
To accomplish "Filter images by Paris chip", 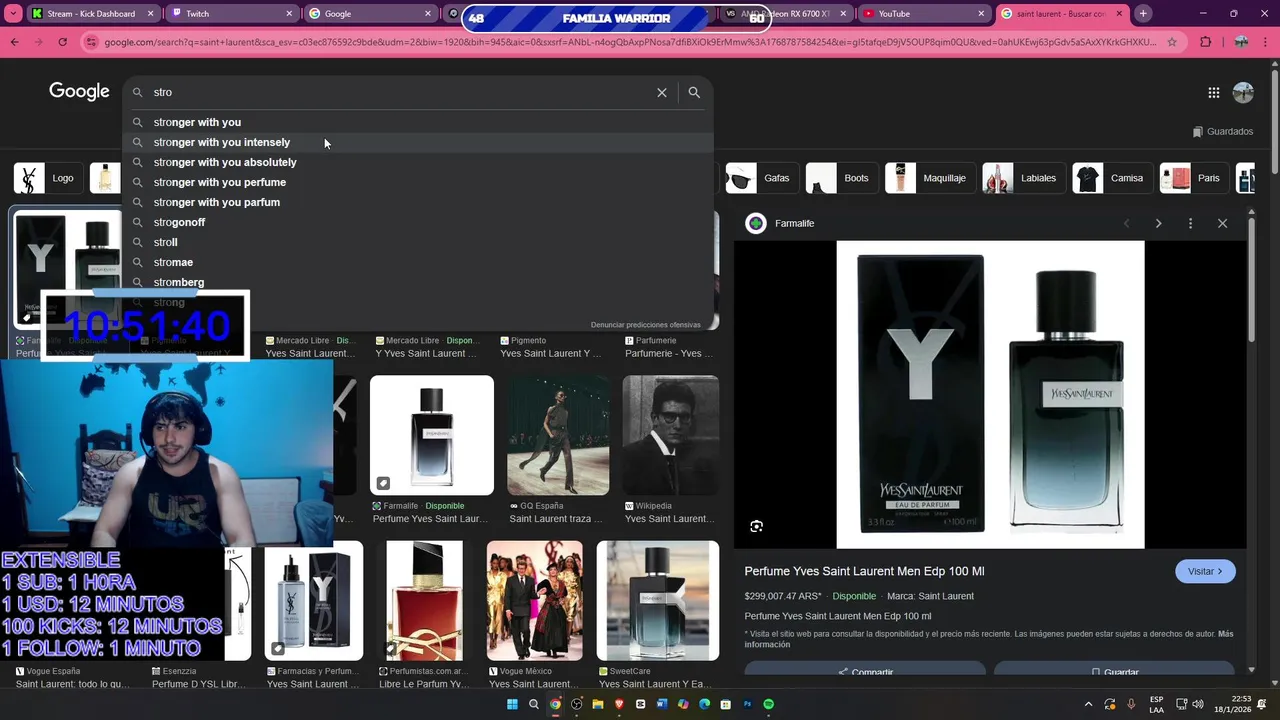I will [1193, 178].
